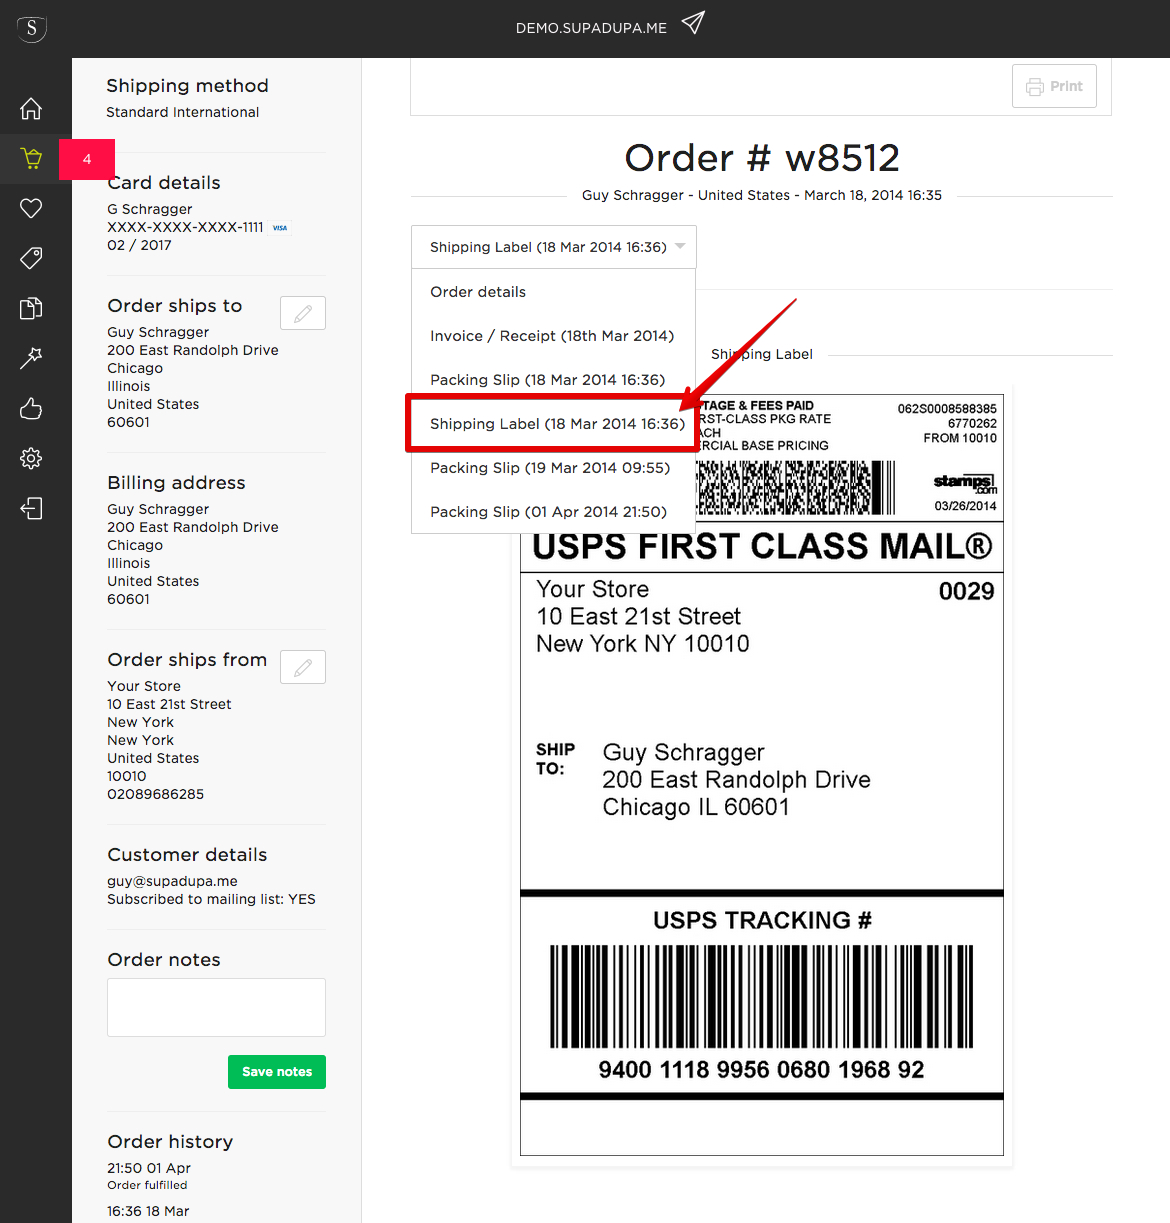Open the price tag icon
Image resolution: width=1170 pixels, height=1223 pixels.
pos(31,258)
